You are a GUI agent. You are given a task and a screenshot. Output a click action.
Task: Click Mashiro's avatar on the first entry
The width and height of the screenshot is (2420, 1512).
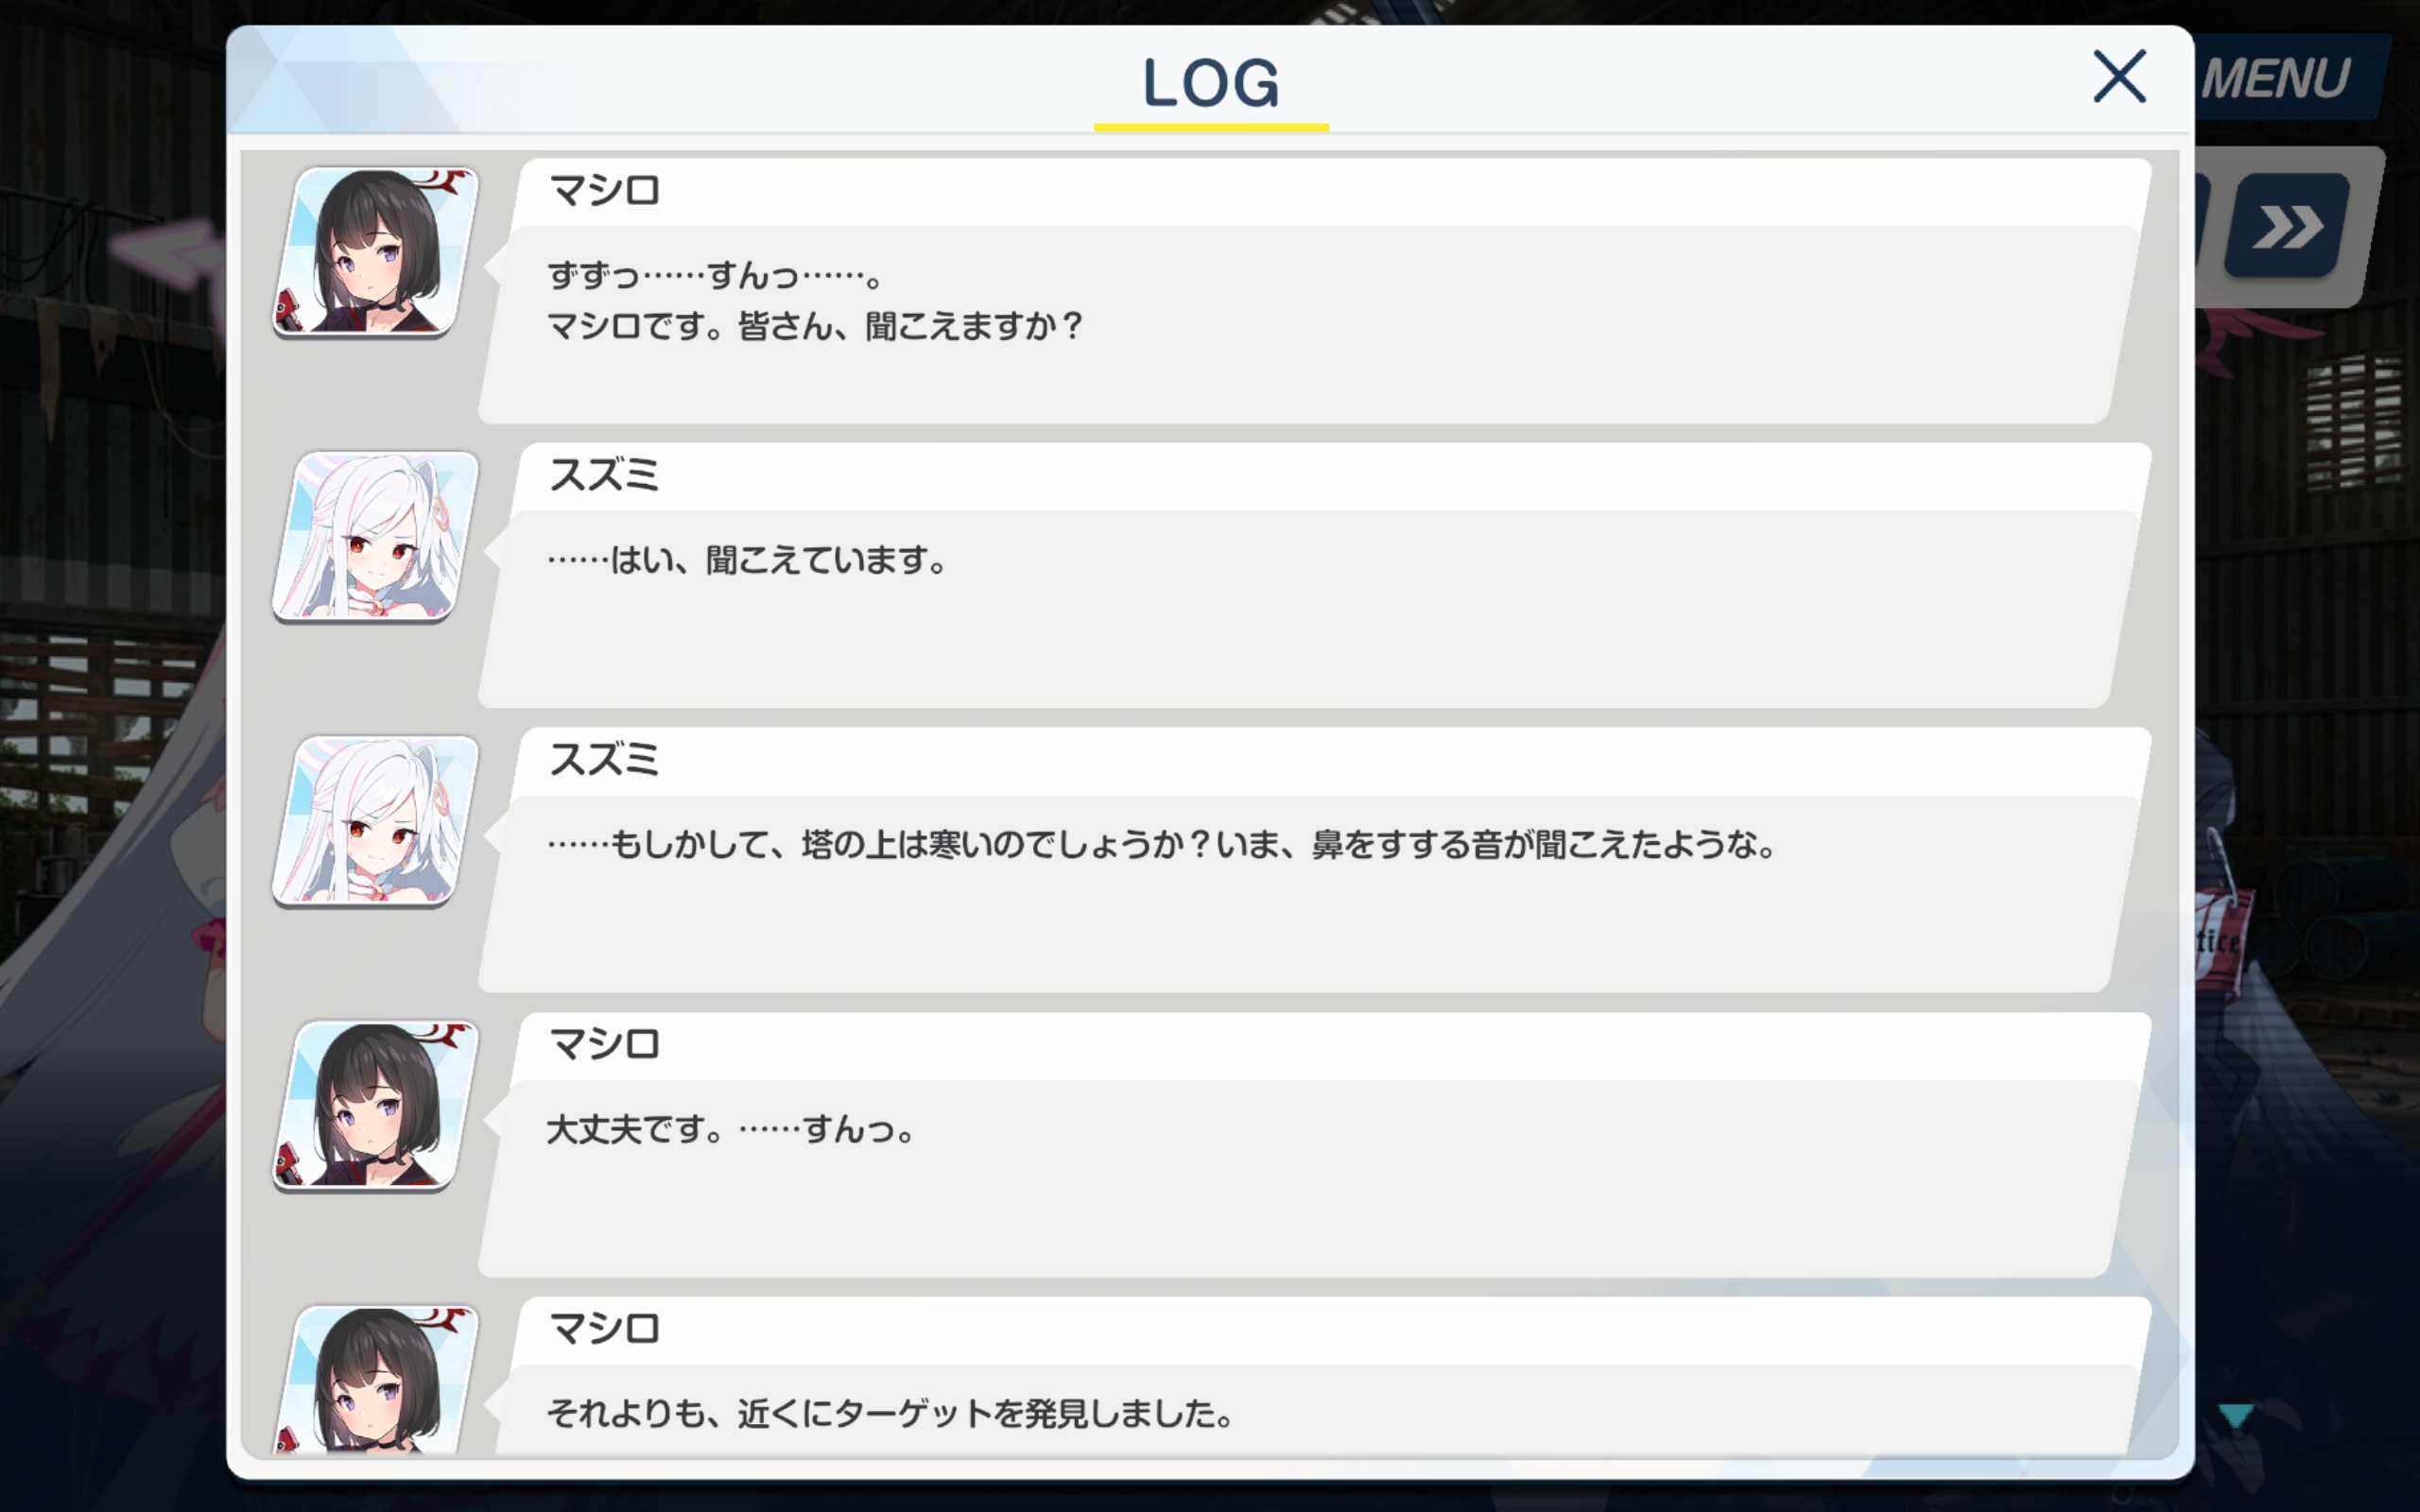click(x=375, y=252)
